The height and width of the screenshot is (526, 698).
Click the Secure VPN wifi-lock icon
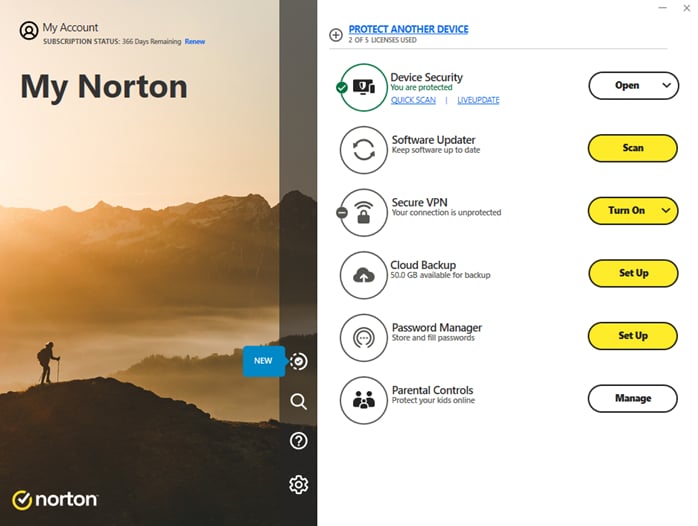click(364, 212)
